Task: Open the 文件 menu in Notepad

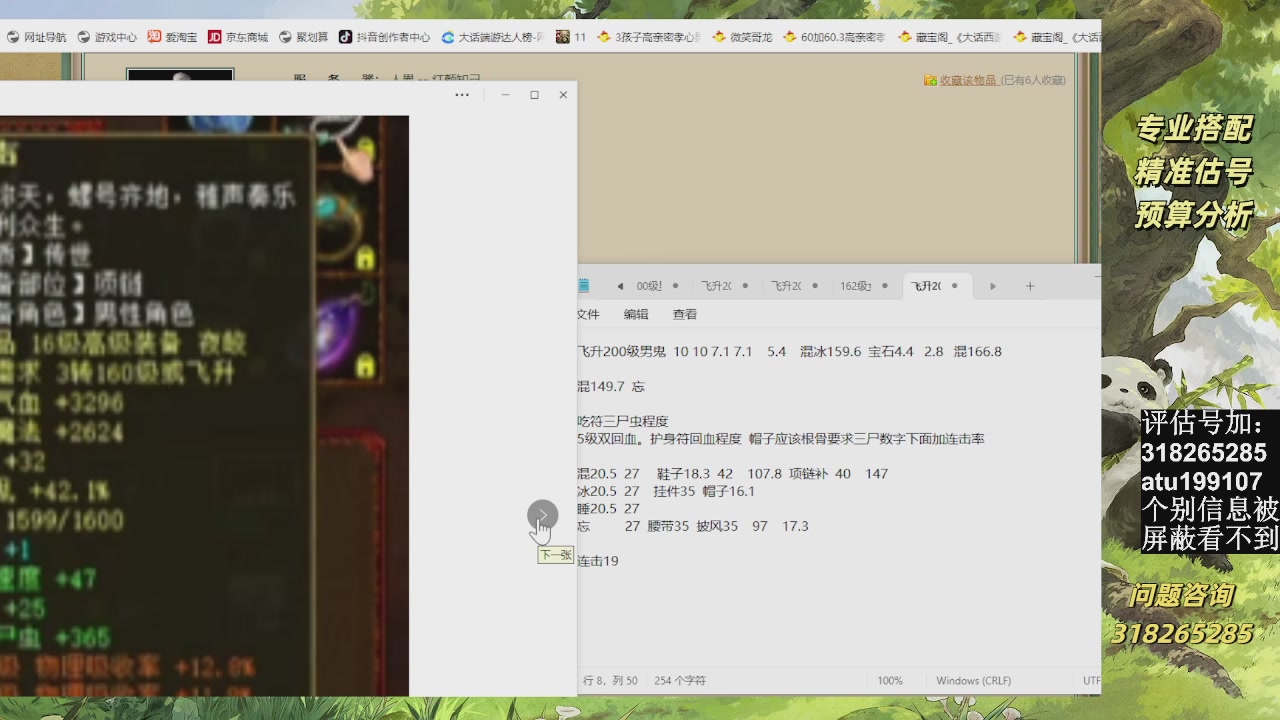Action: pyautogui.click(x=588, y=314)
